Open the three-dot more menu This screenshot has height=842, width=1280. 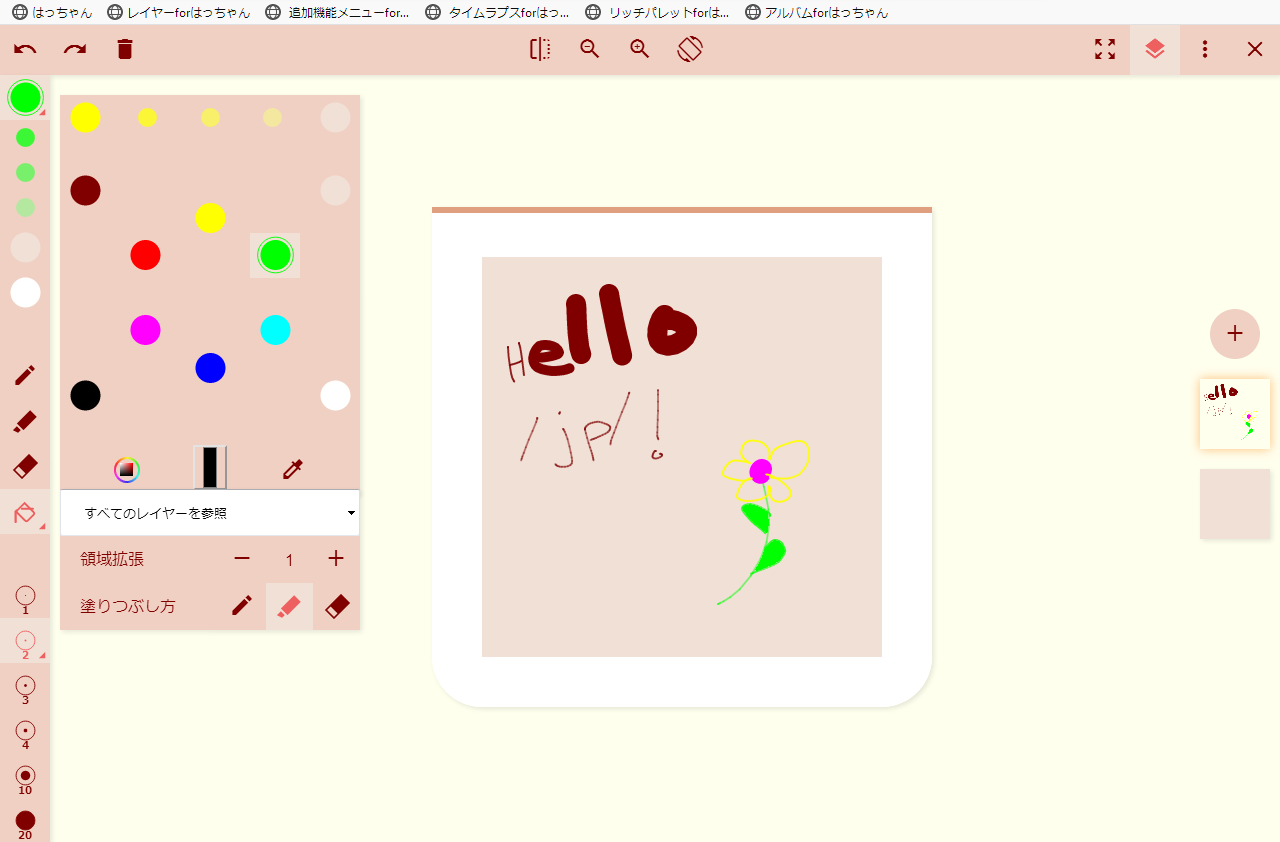(1205, 49)
